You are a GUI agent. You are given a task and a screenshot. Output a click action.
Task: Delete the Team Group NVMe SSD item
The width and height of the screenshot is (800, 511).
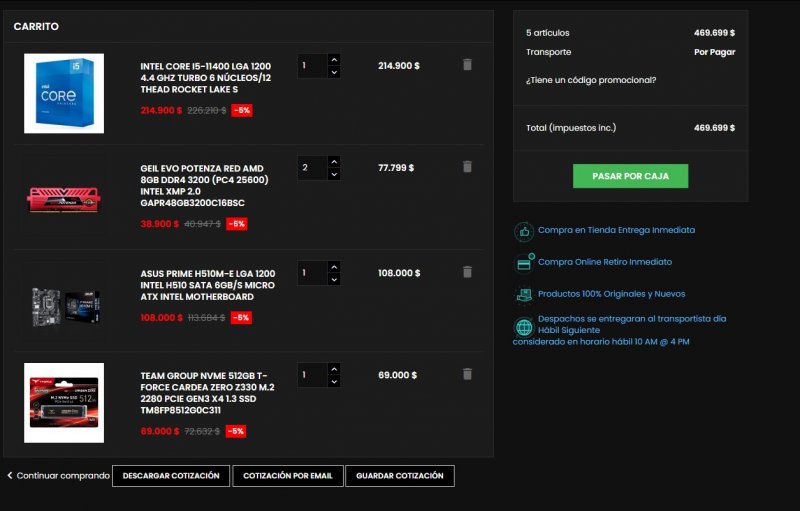(467, 374)
